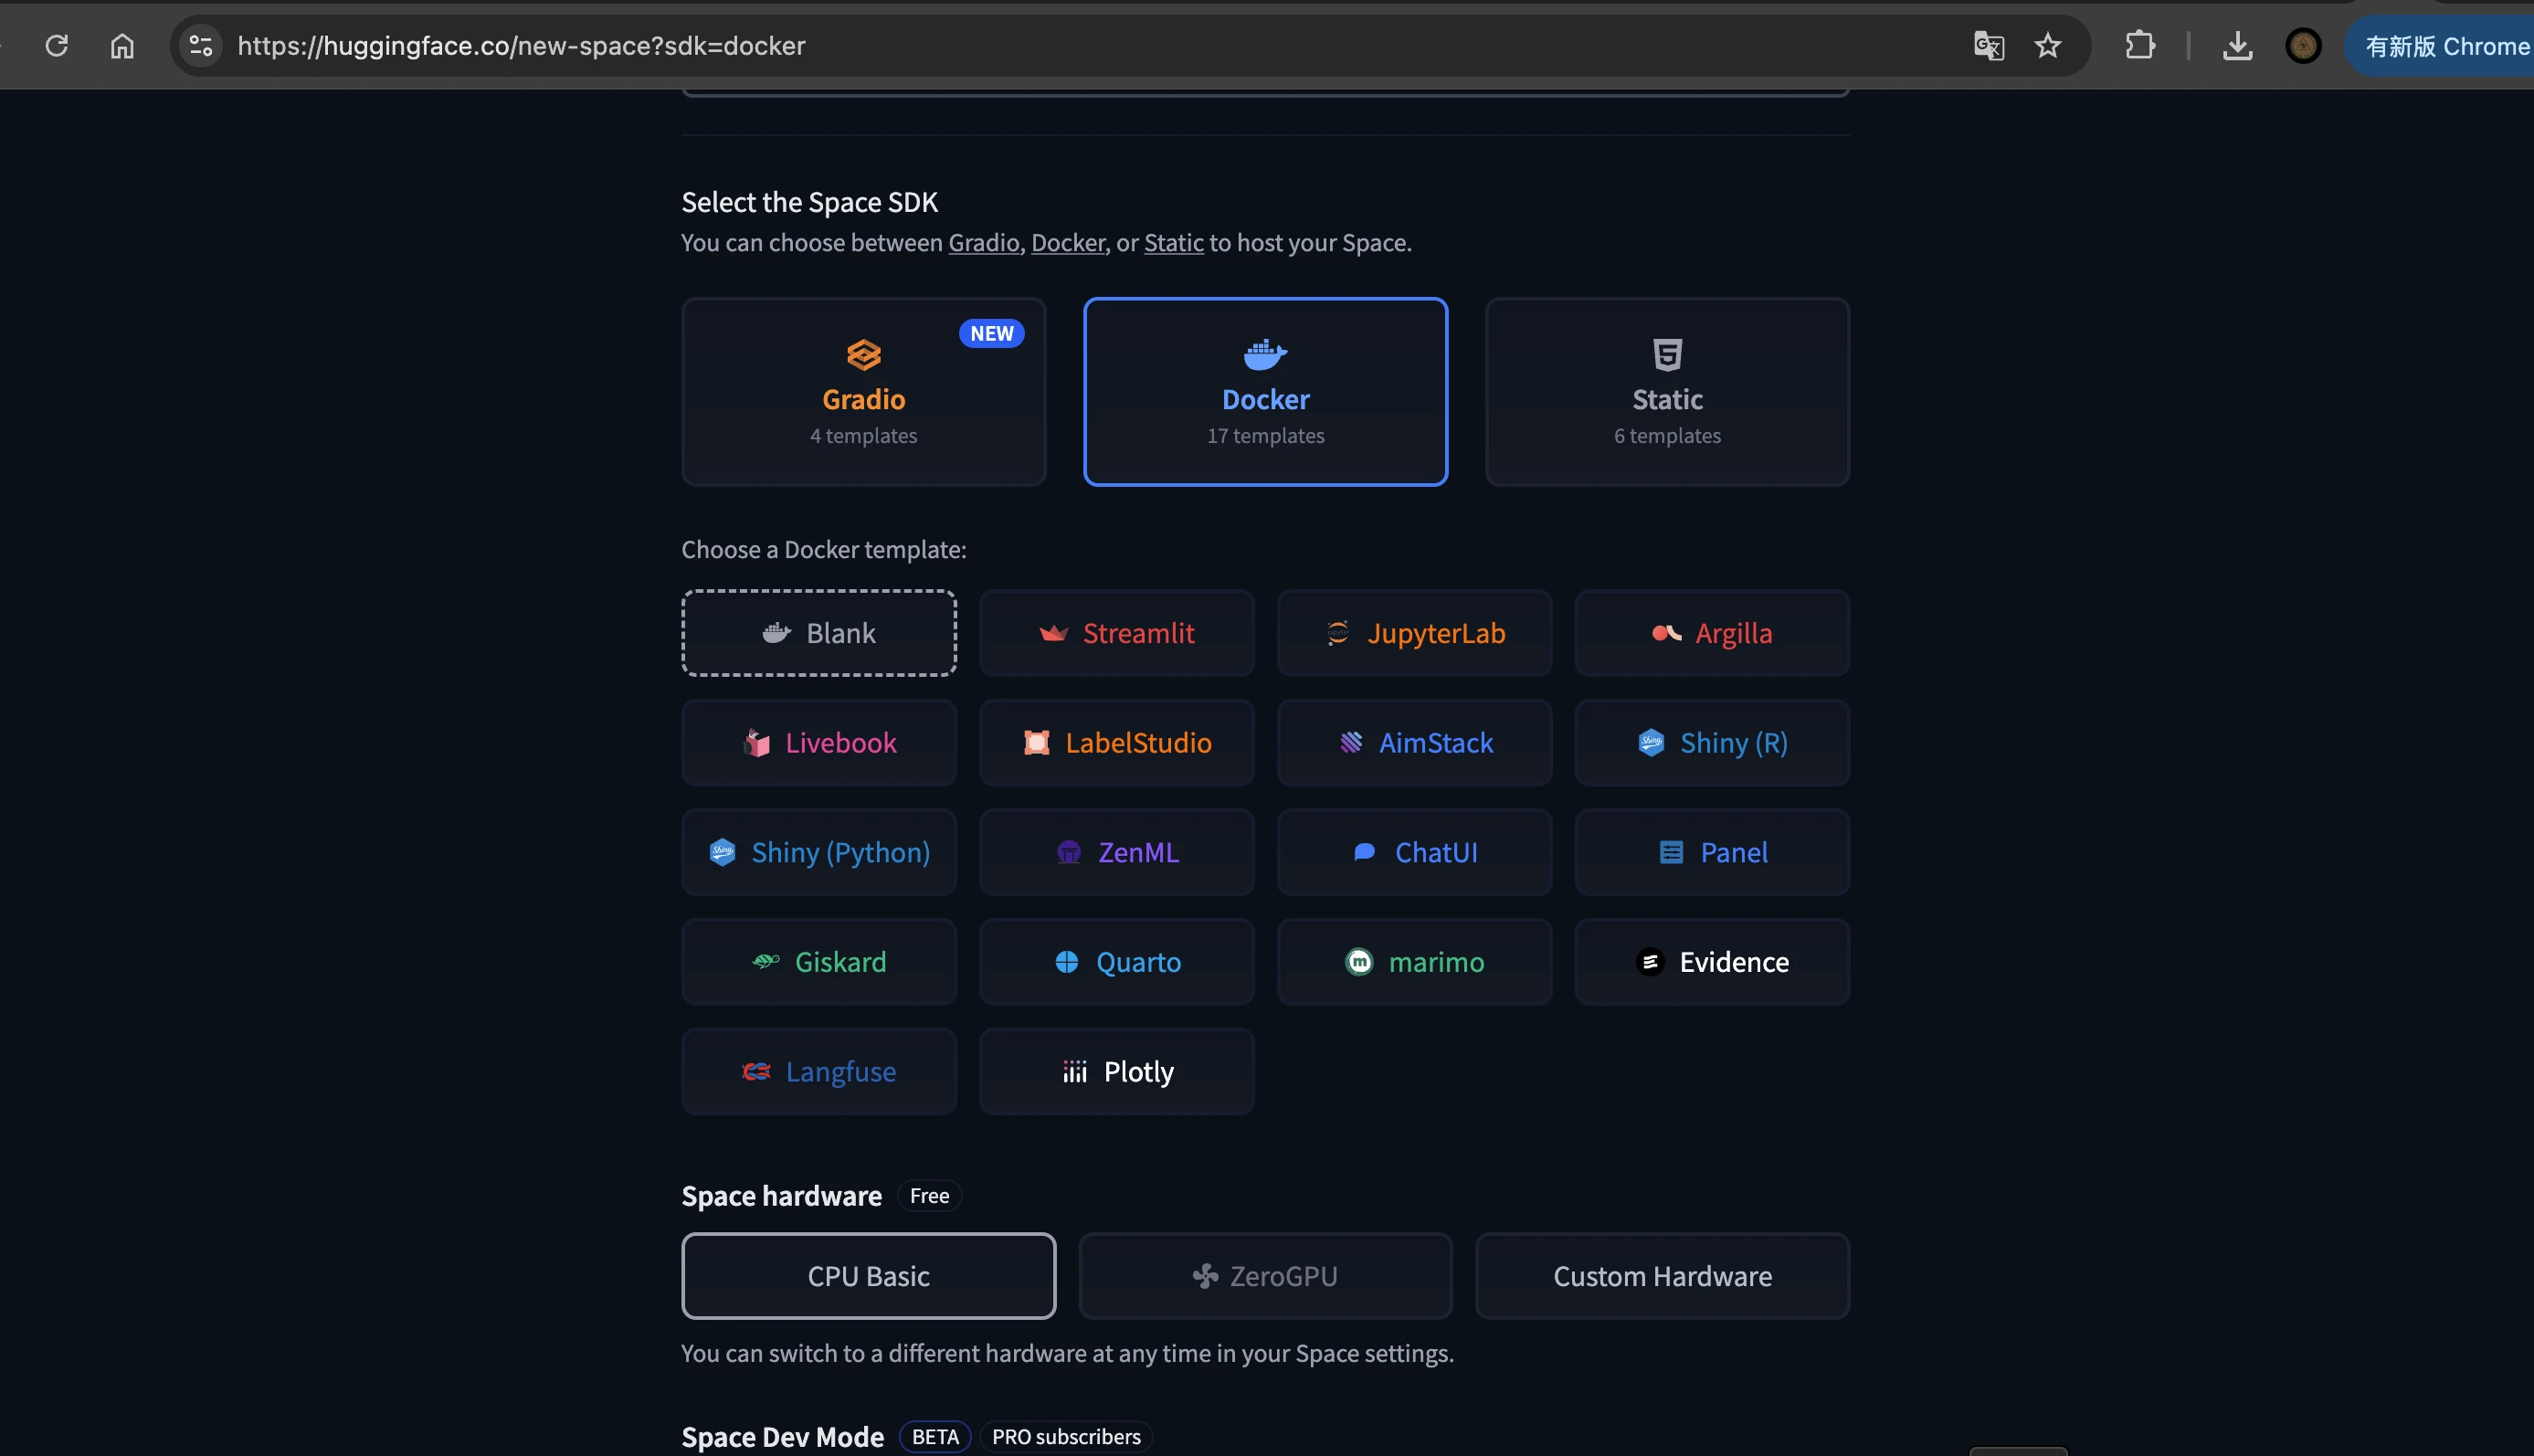The height and width of the screenshot is (1456, 2534).
Task: Select the Gradio SDK card
Action: click(863, 392)
